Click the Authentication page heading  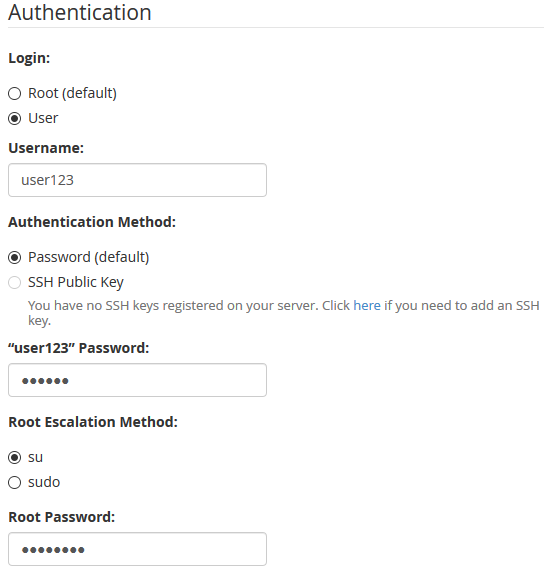pos(80,12)
